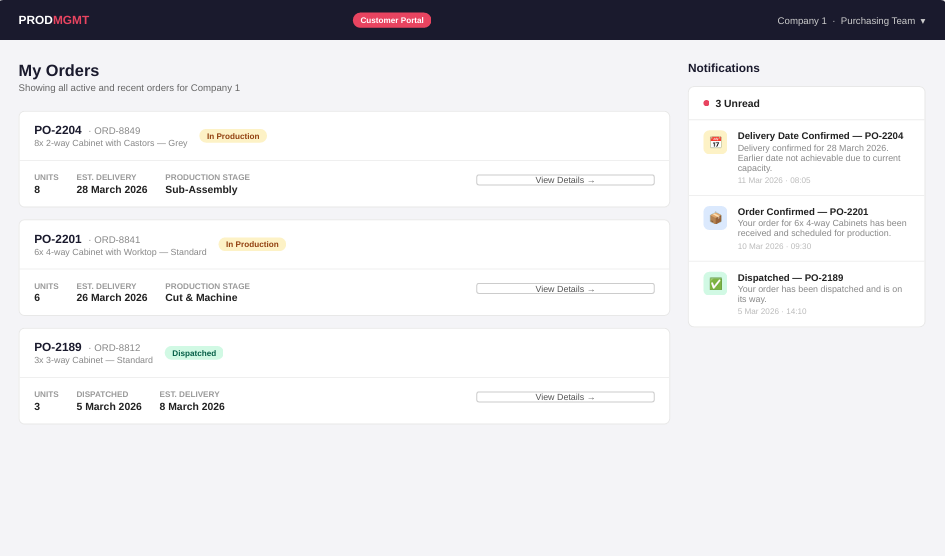Screen dimensions: 945x556
Task: Click the PRODMGMT logo
Action: (54, 20)
